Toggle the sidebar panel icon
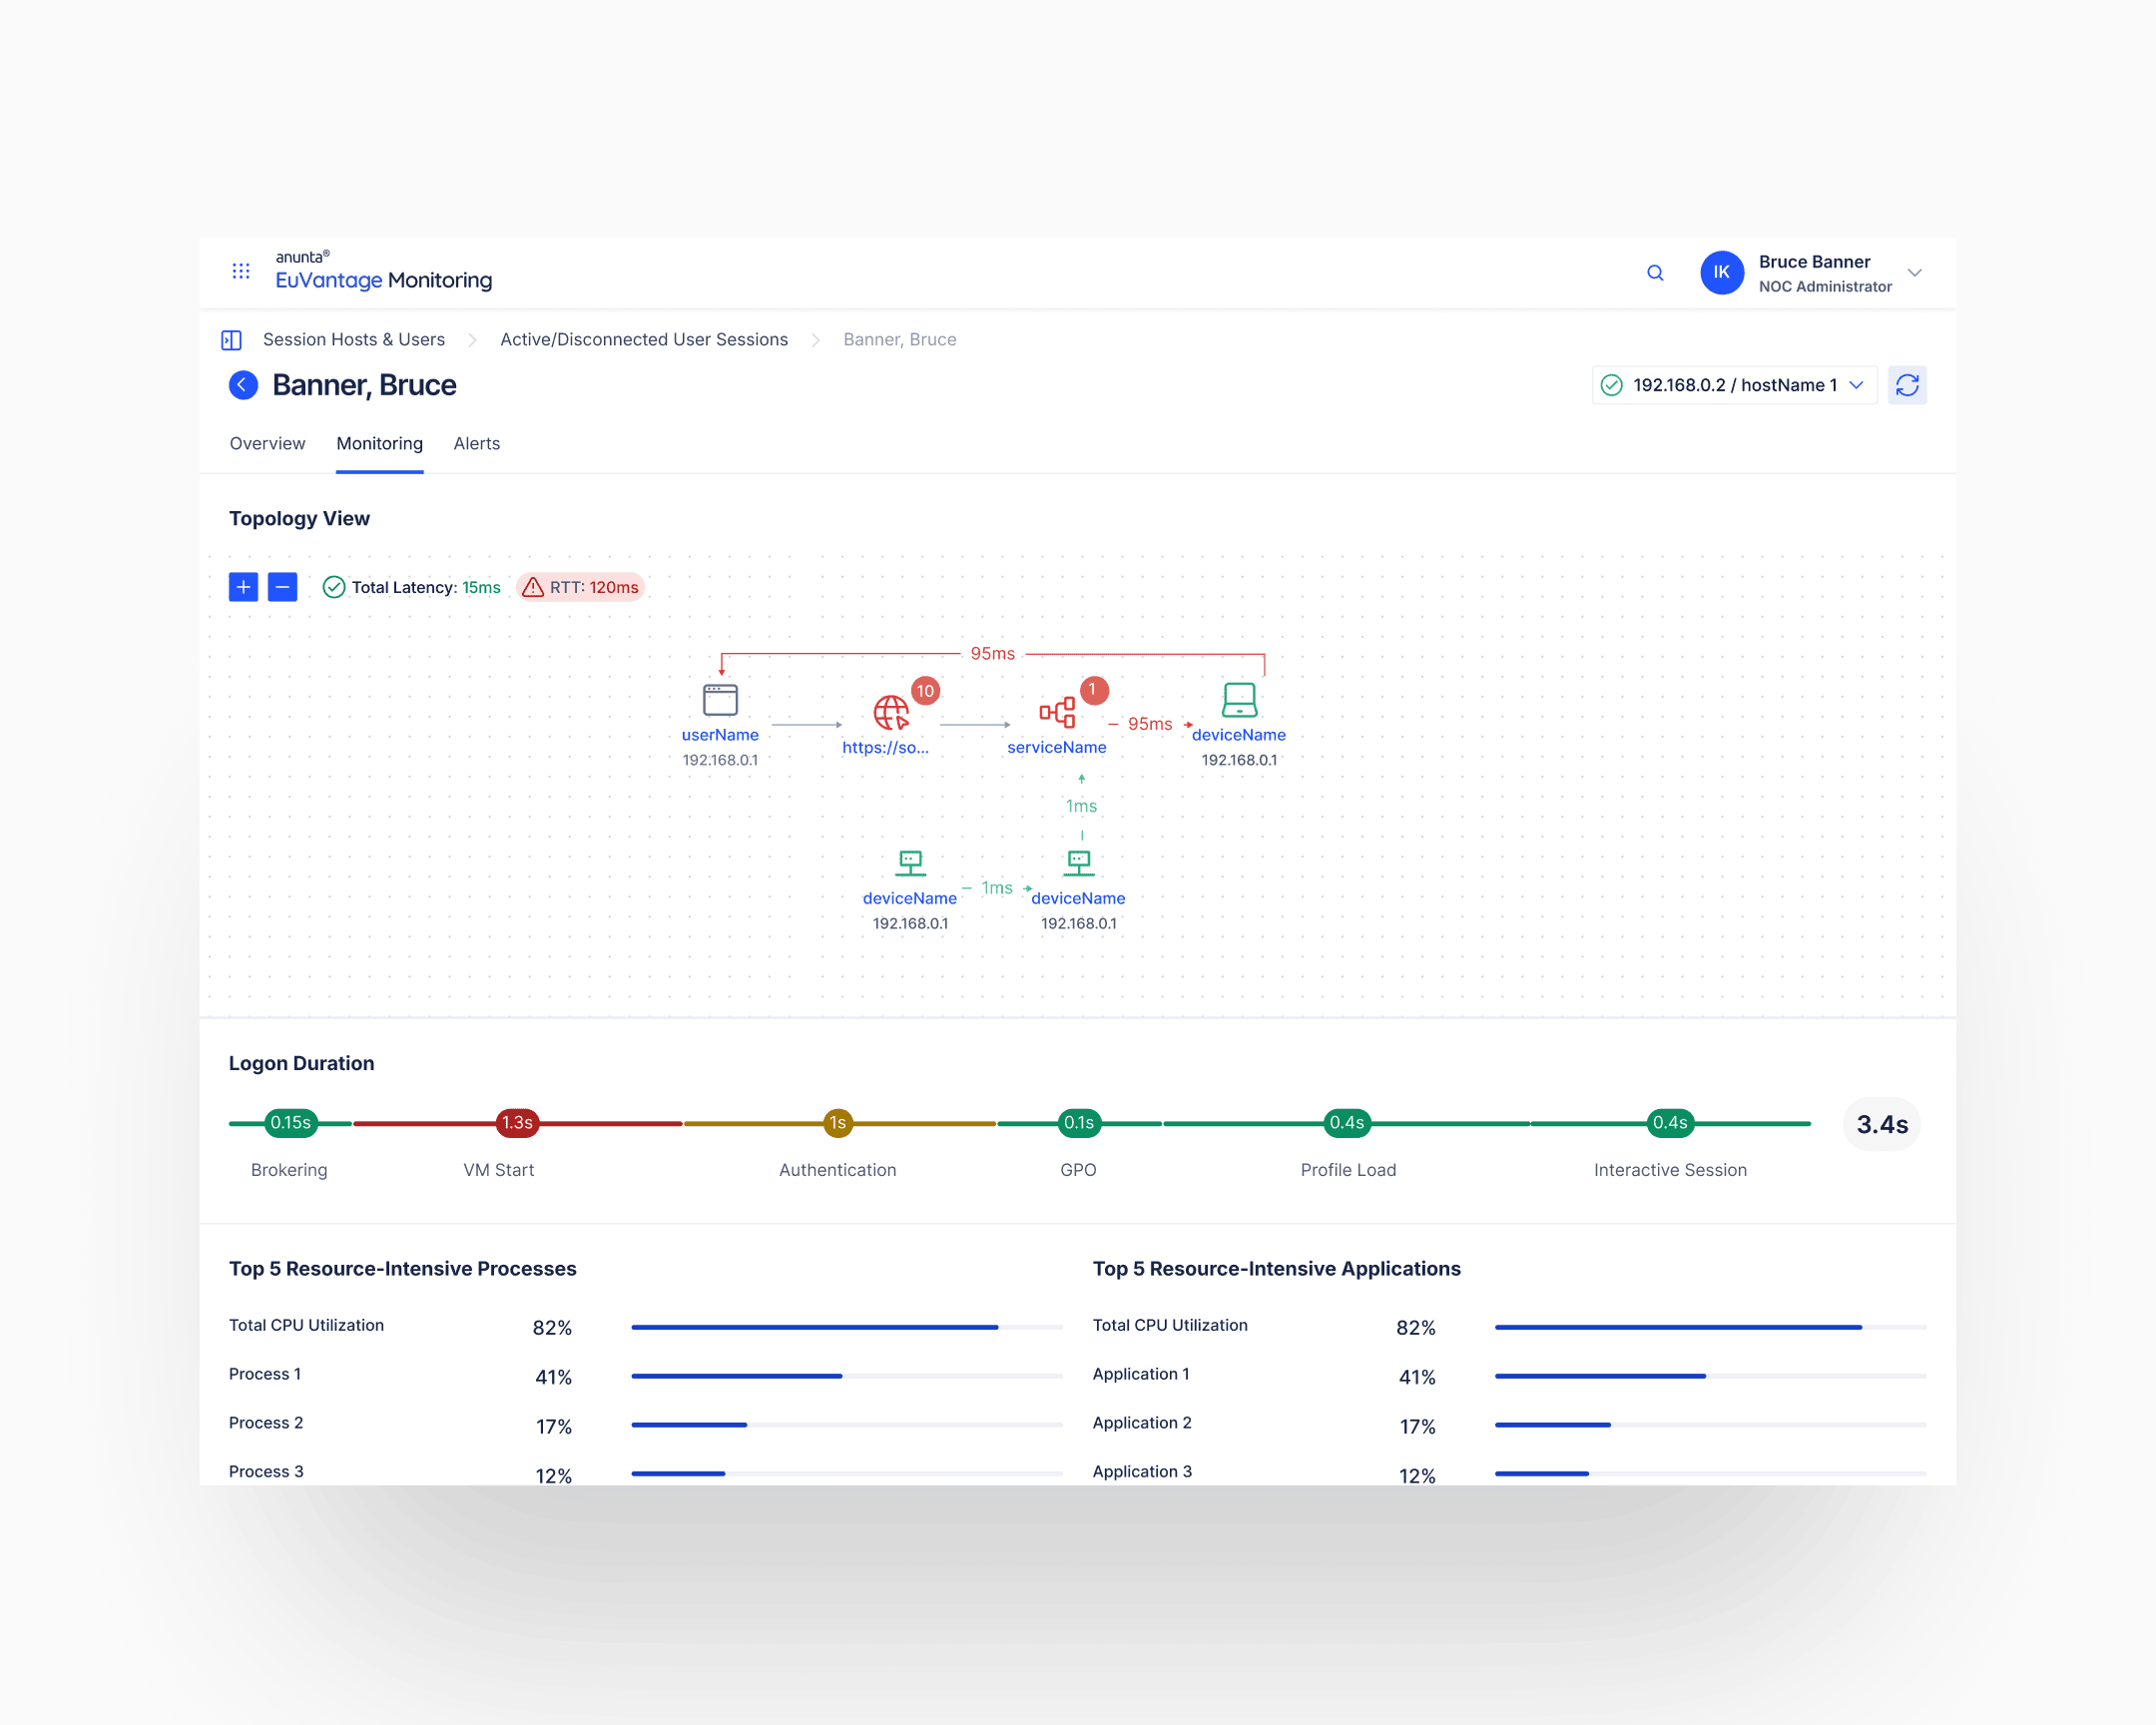The image size is (2156, 1725). tap(231, 340)
